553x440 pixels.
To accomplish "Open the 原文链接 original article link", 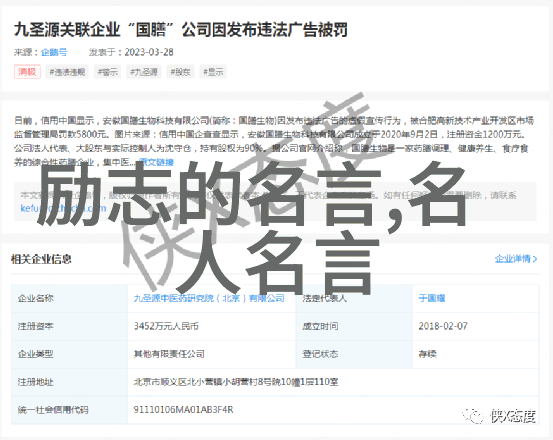I will [x=157, y=162].
